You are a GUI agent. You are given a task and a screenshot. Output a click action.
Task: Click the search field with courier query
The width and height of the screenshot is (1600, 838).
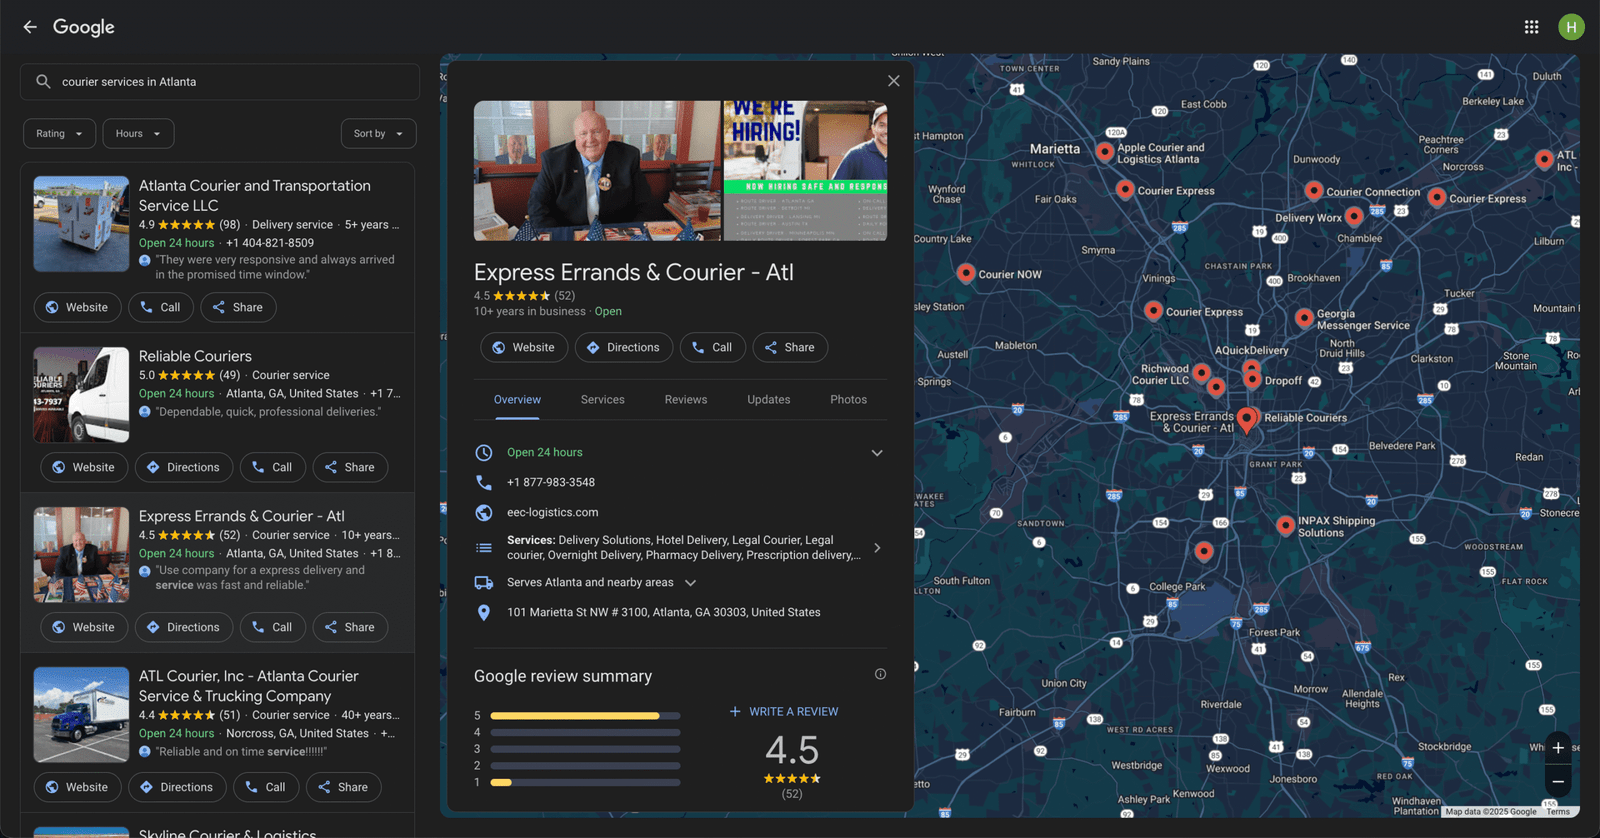point(220,82)
